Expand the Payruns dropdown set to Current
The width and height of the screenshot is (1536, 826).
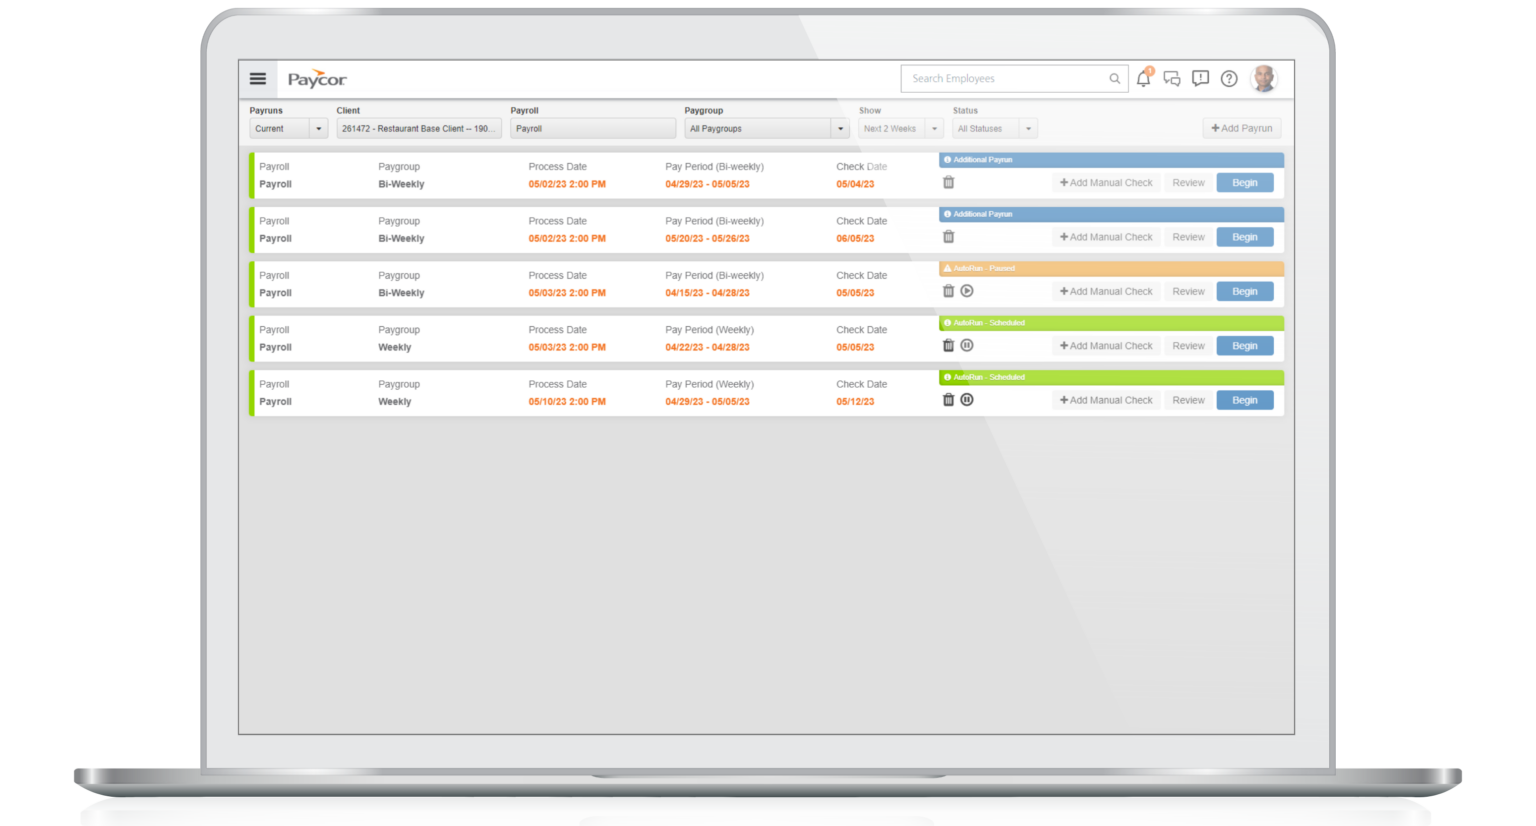tap(317, 128)
